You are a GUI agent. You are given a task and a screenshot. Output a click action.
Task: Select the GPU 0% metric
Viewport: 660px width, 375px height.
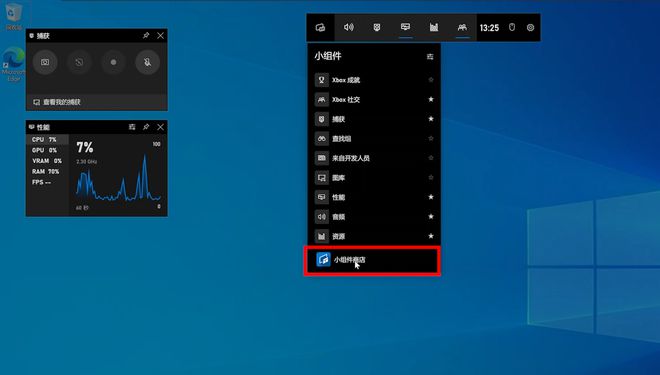click(x=48, y=150)
